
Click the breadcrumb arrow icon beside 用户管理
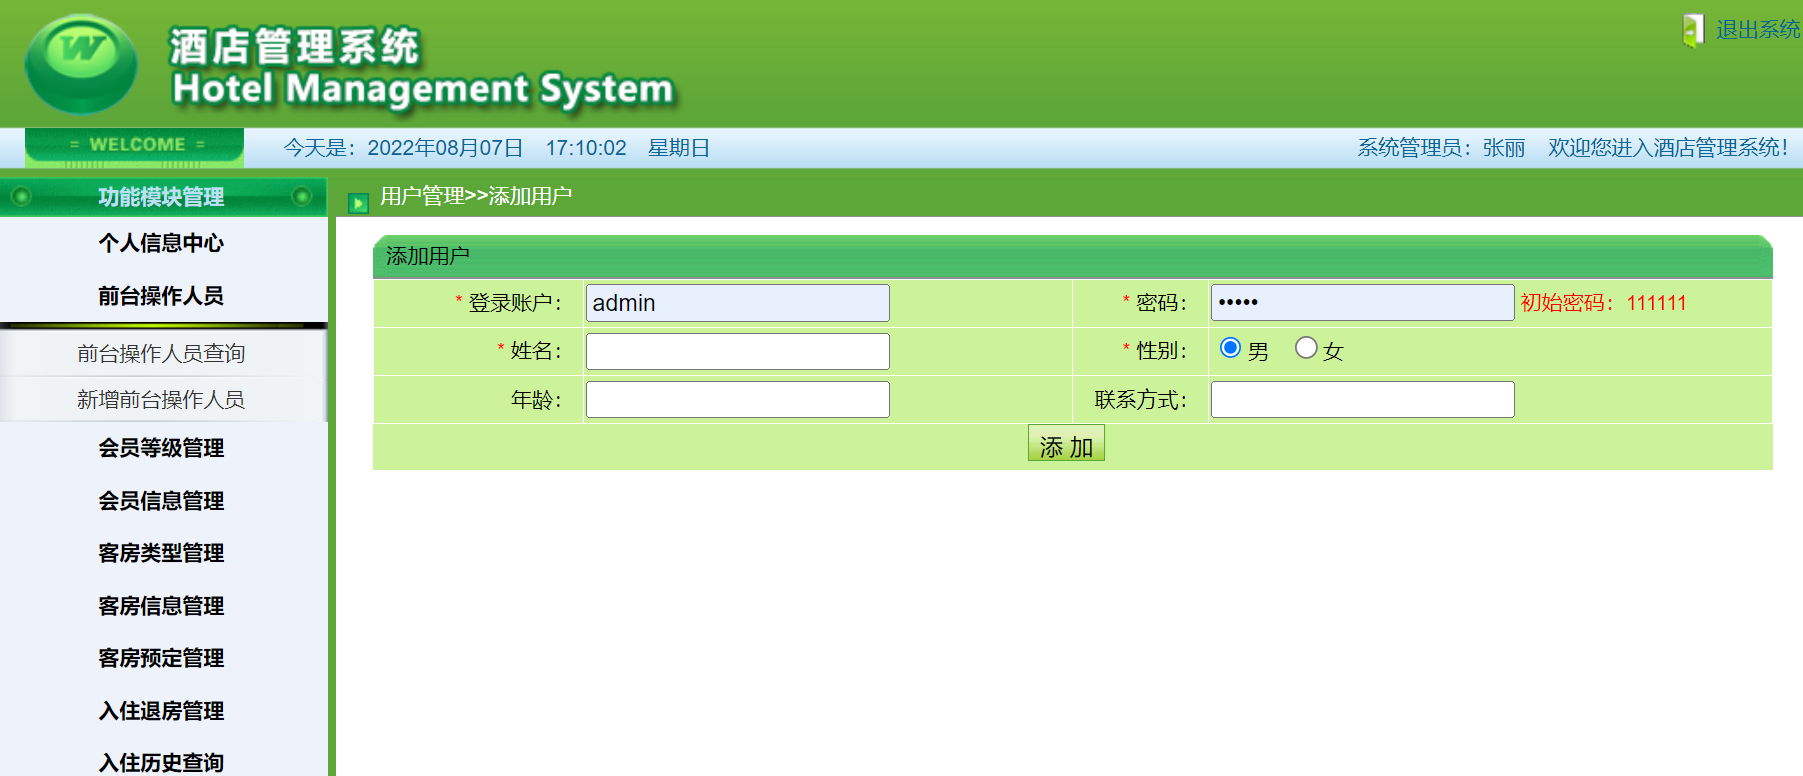358,204
